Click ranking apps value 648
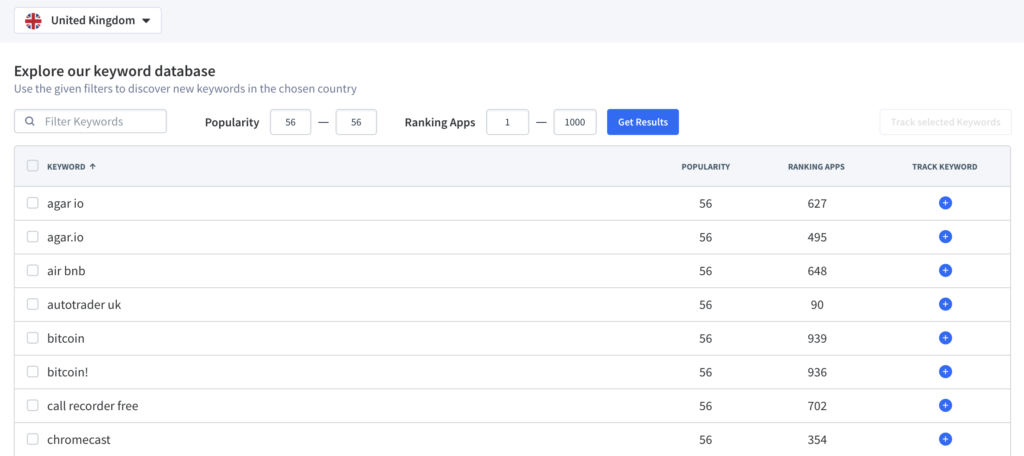1024x456 pixels. pyautogui.click(x=816, y=271)
